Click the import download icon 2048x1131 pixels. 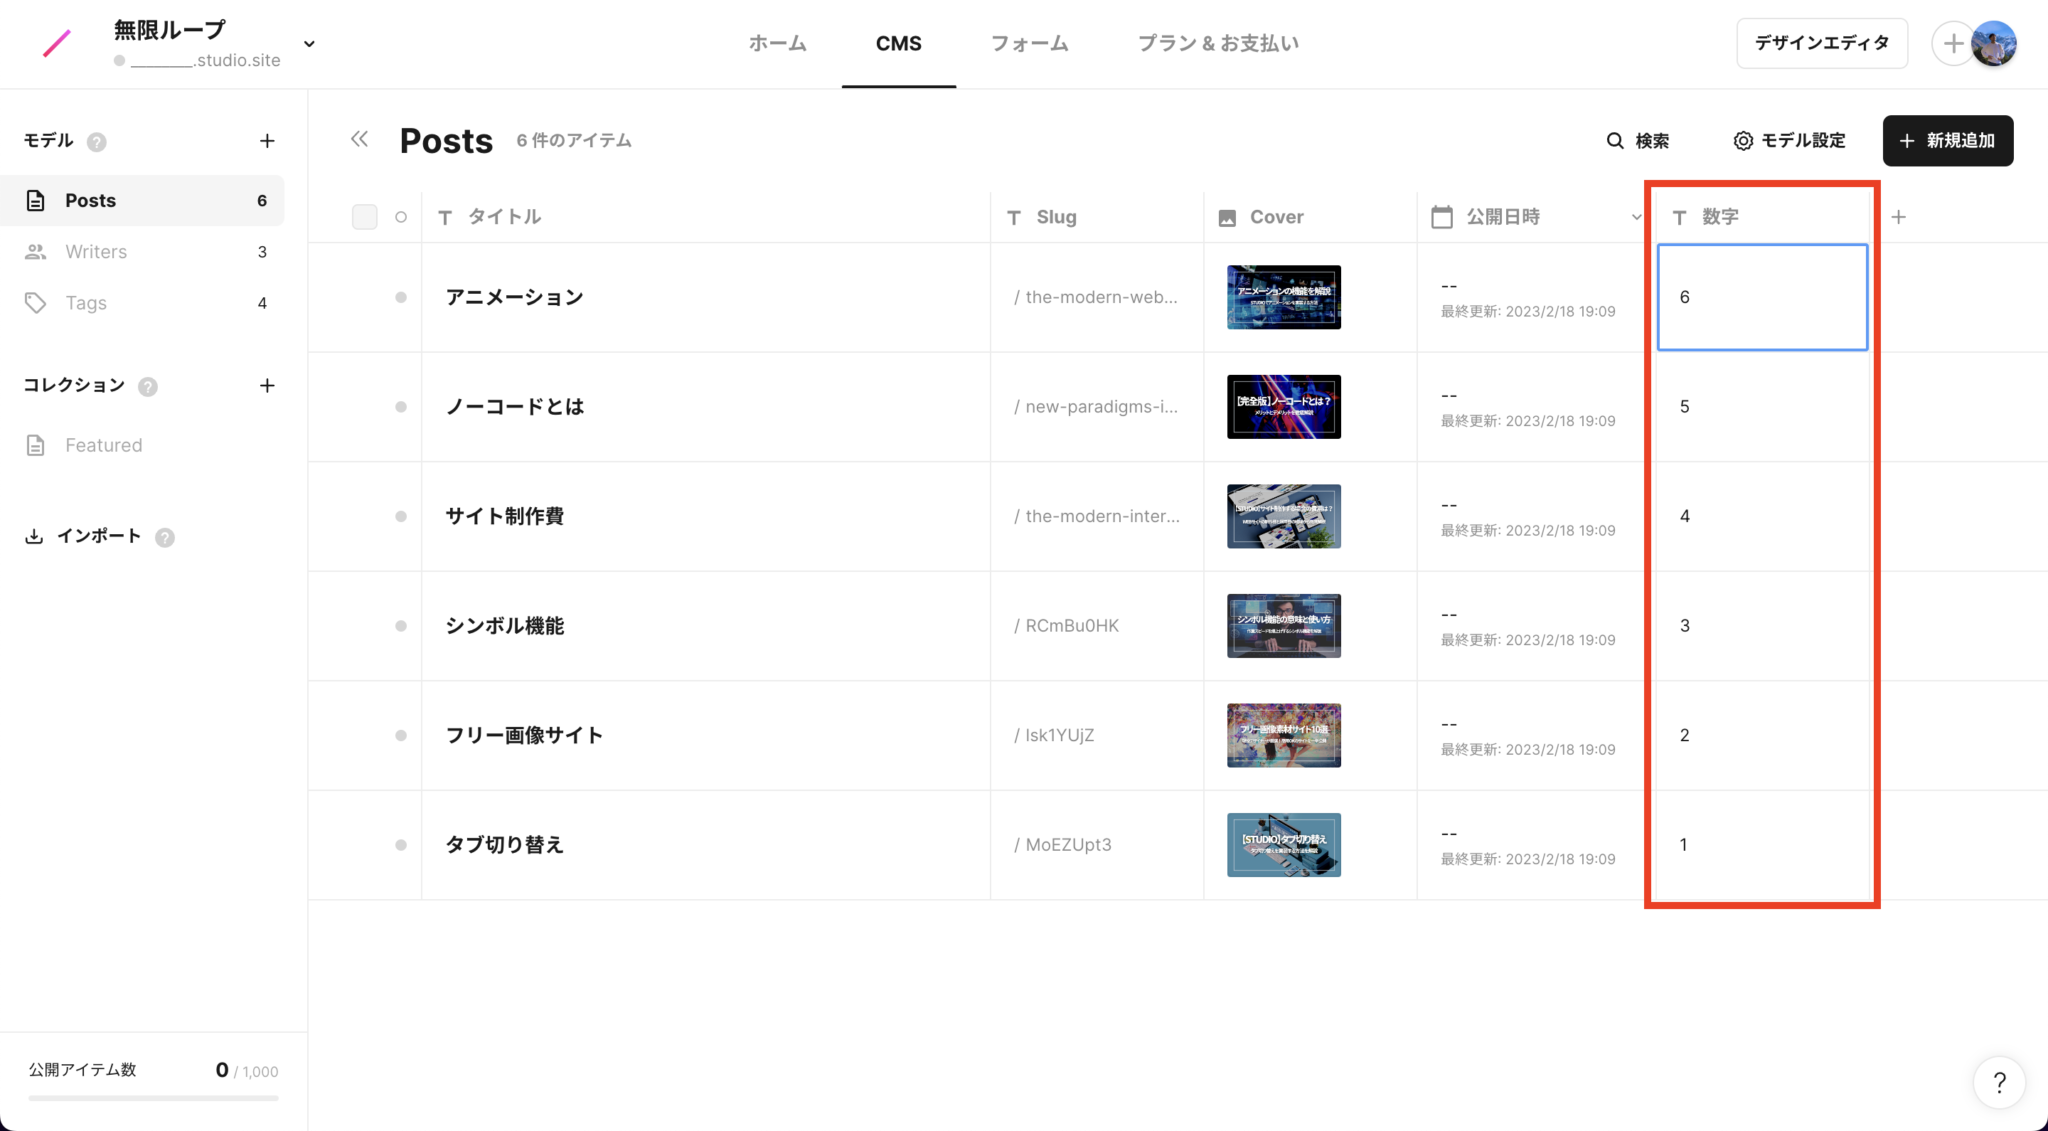pyautogui.click(x=34, y=537)
